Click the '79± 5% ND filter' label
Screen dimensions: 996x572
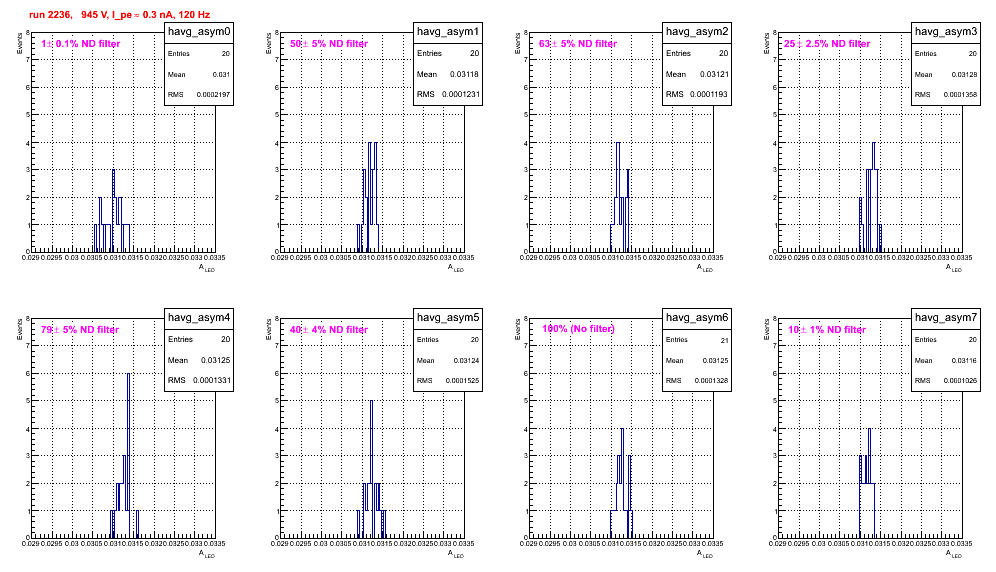(x=80, y=329)
